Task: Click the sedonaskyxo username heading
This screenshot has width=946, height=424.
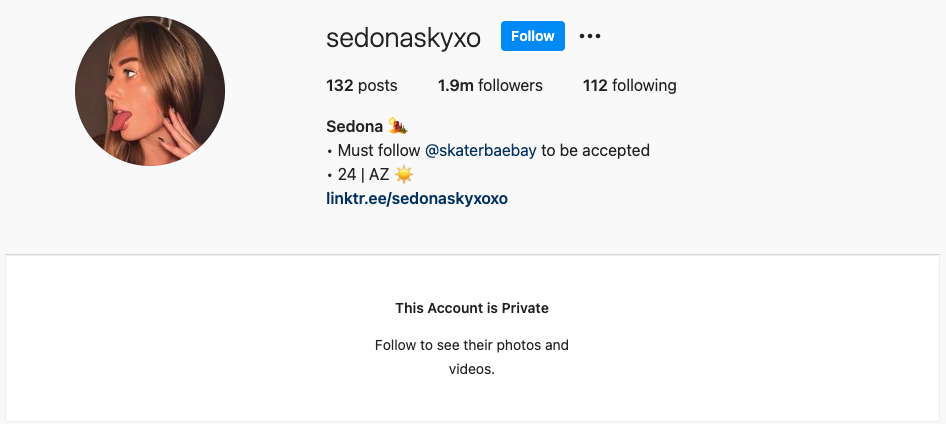Action: tap(403, 38)
